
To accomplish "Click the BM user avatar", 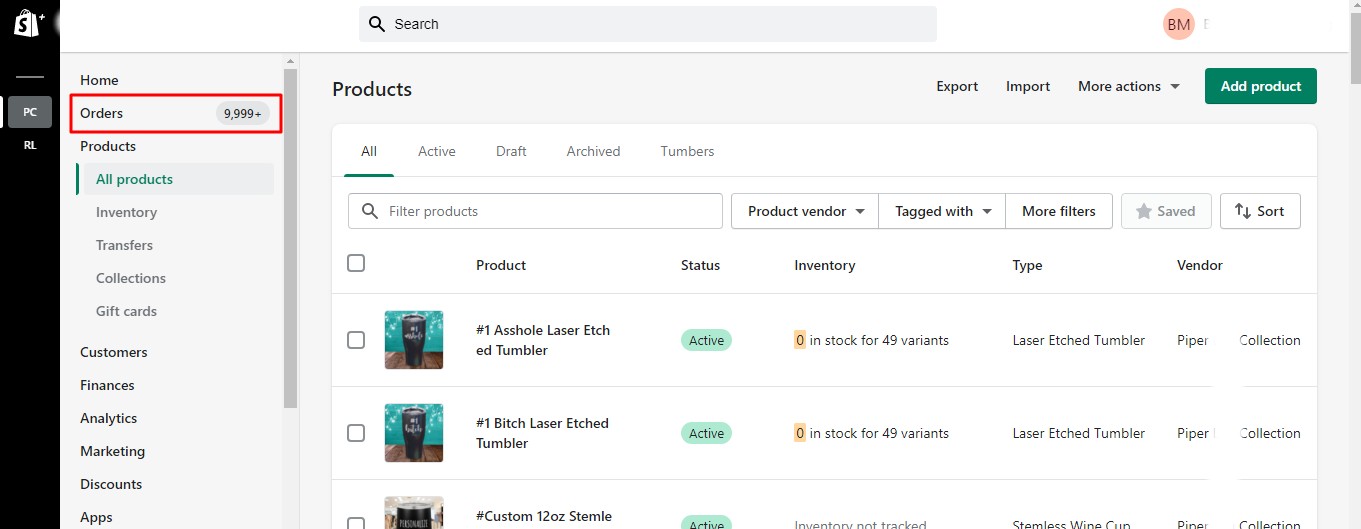I will coord(1179,24).
